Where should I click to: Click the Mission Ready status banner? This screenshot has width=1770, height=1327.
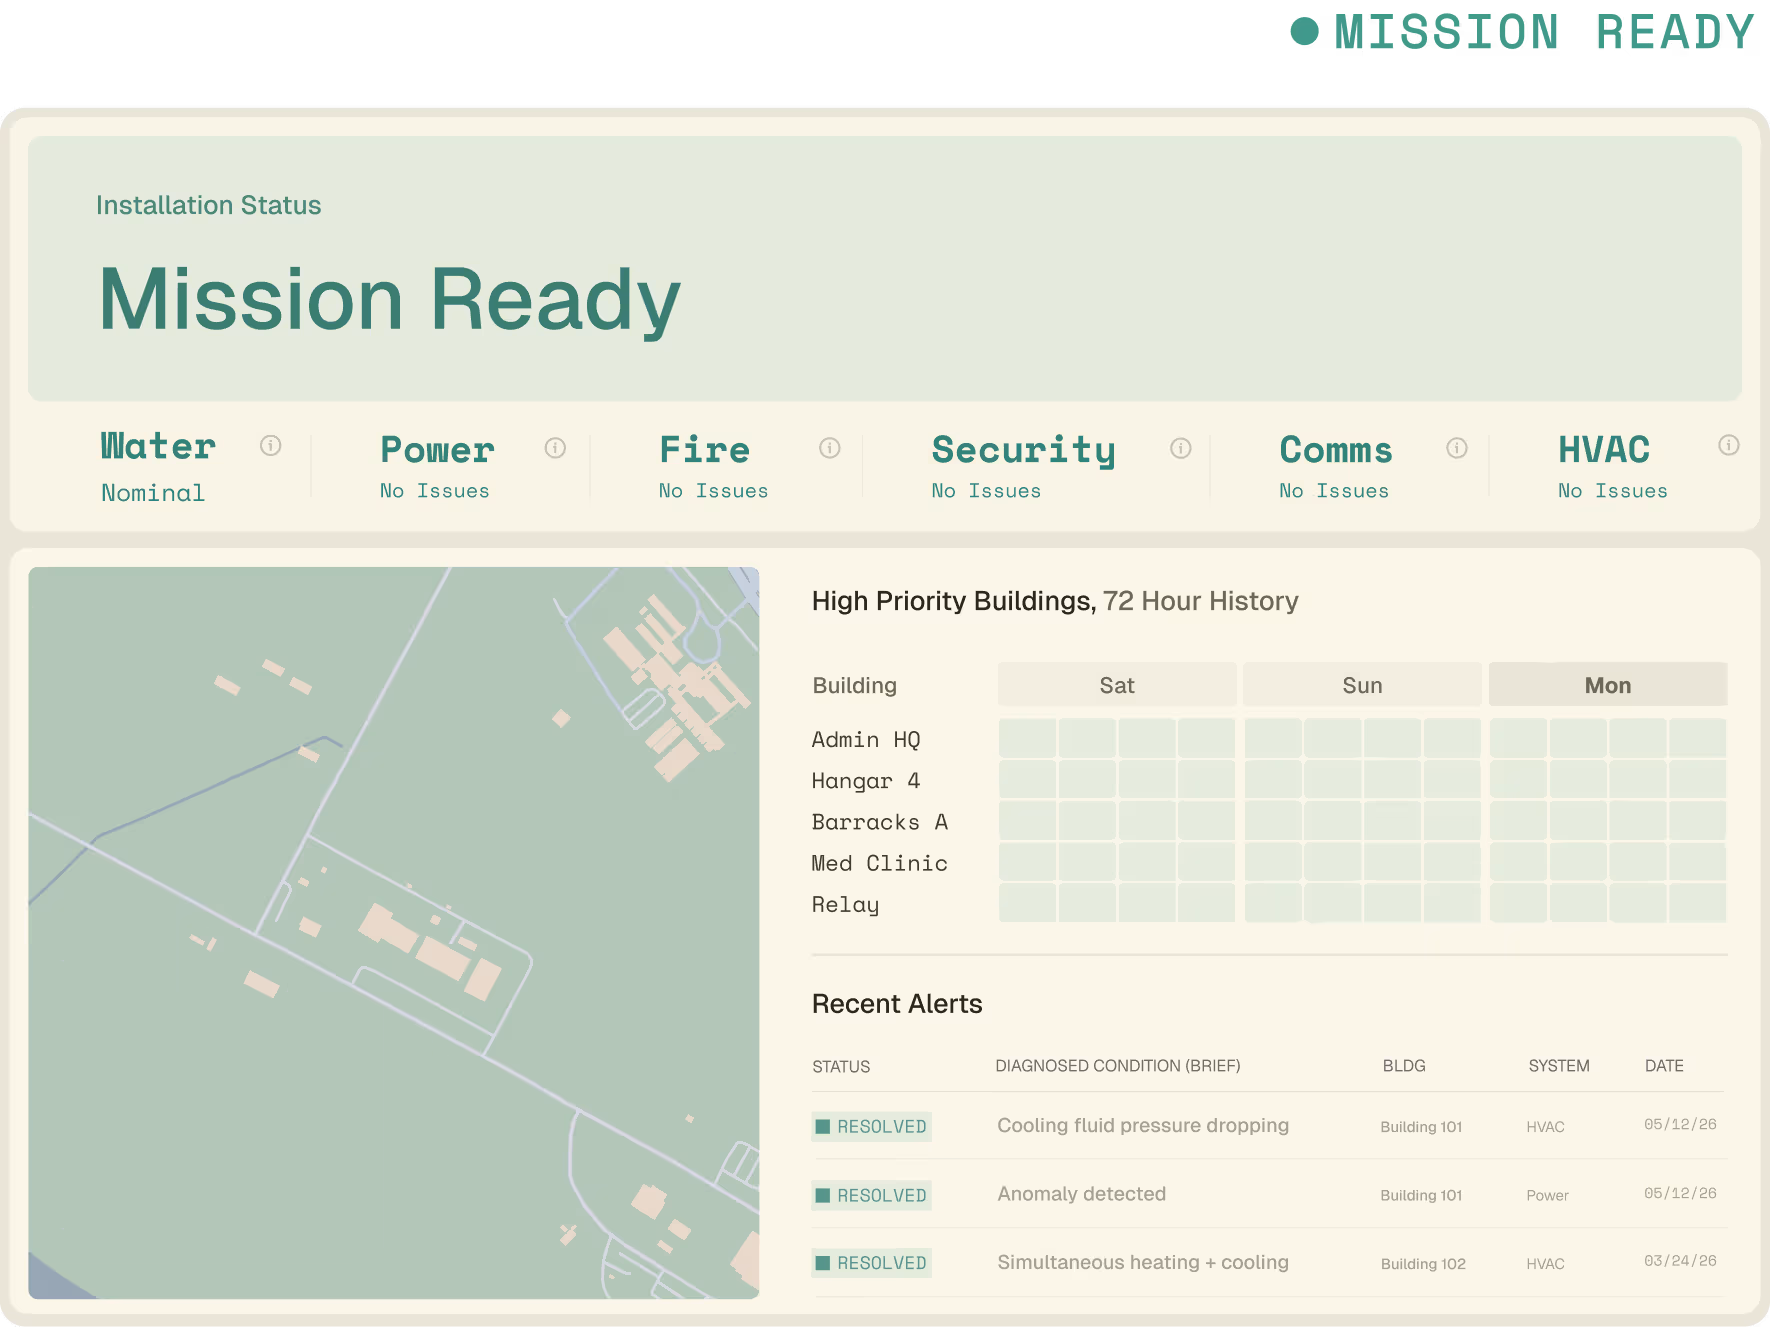pos(885,269)
